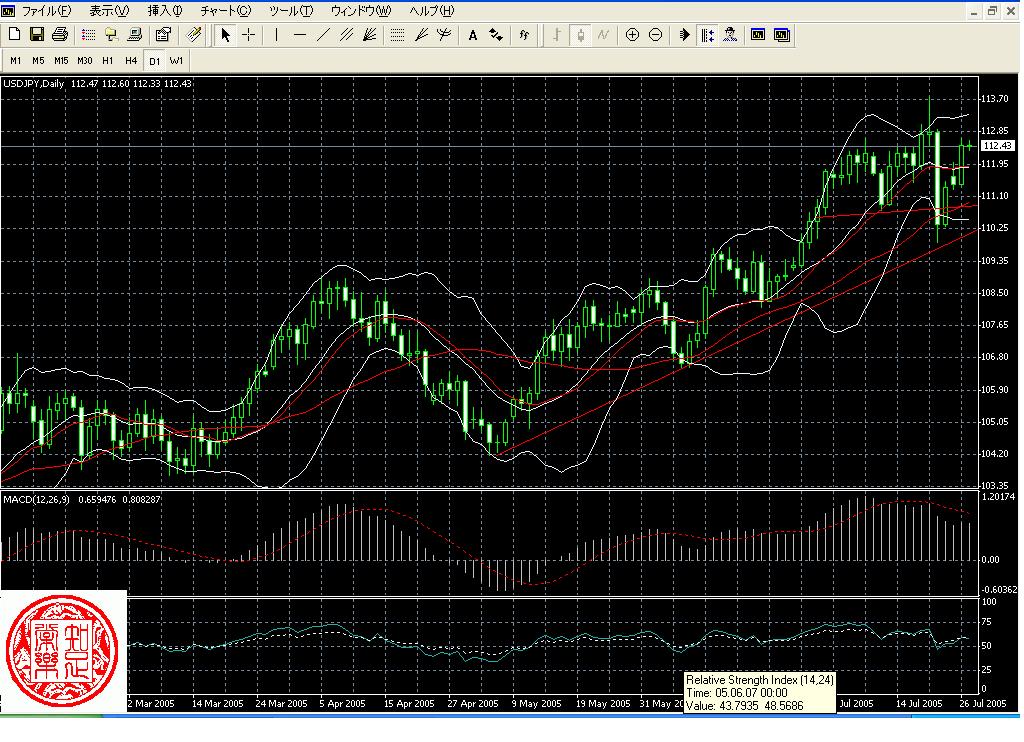
Task: Open the チャート menu
Action: pos(222,10)
